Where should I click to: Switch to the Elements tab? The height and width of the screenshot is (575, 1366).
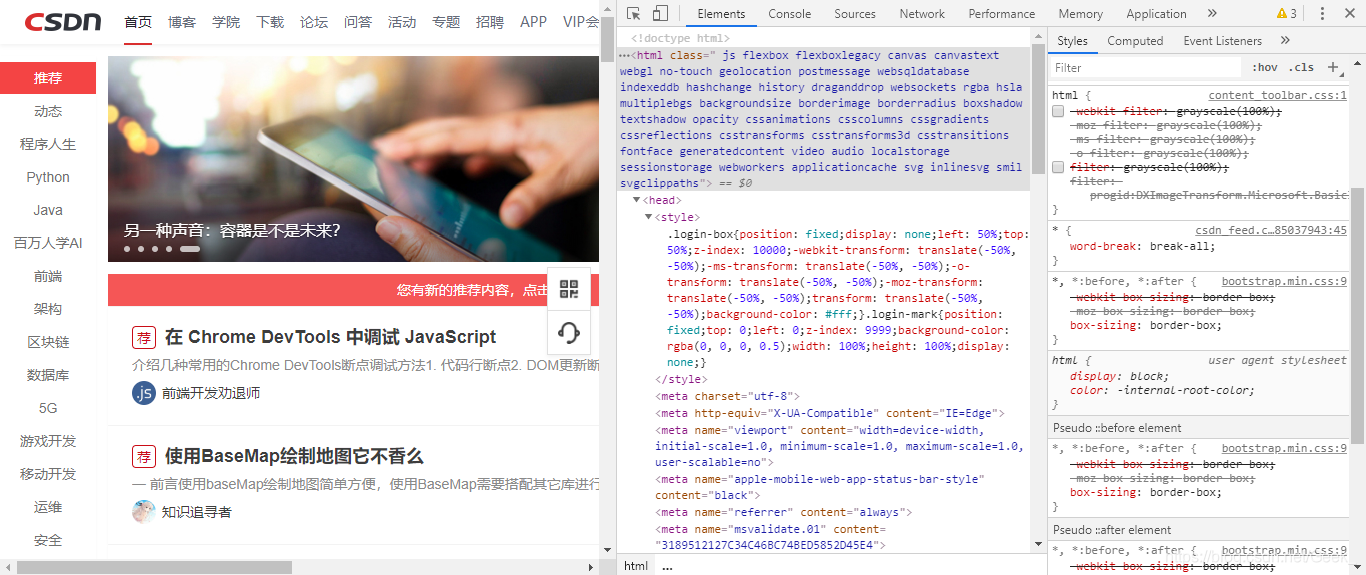[x=721, y=14]
